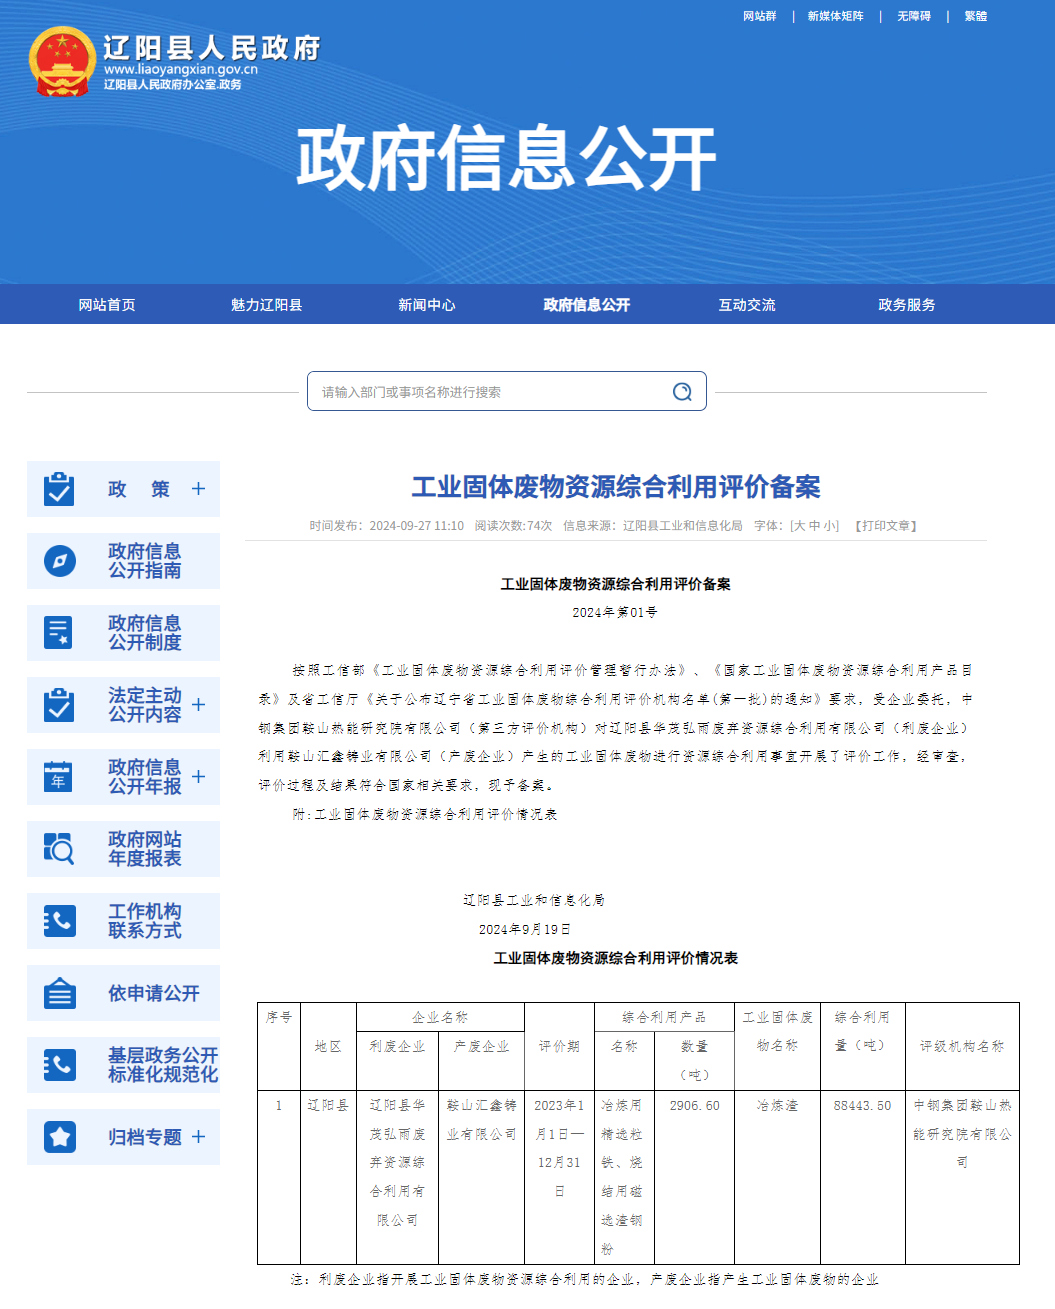The width and height of the screenshot is (1055, 1309).
Task: Click the 政府信息公开年报 calendar icon
Action: (x=59, y=776)
